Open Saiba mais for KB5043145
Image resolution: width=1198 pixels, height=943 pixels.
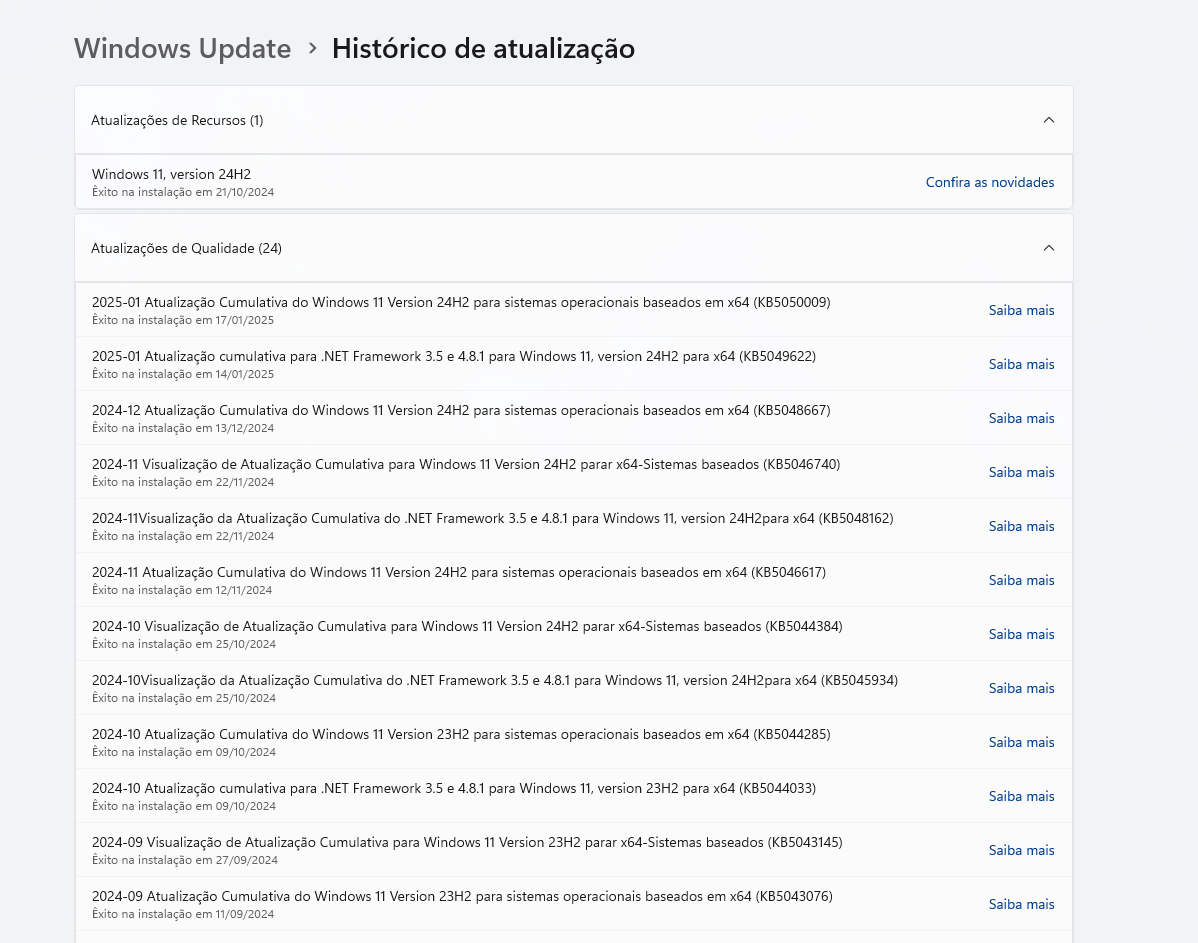(x=1021, y=851)
